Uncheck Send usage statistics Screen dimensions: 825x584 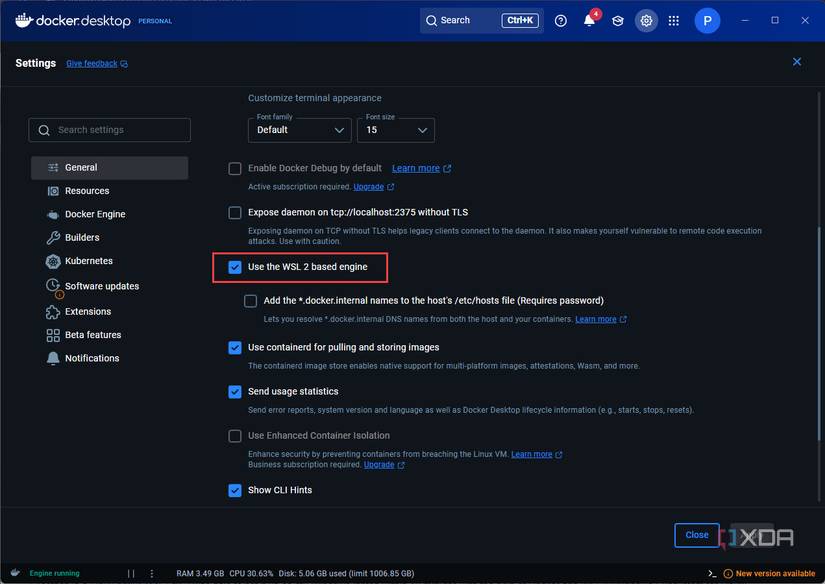point(235,391)
